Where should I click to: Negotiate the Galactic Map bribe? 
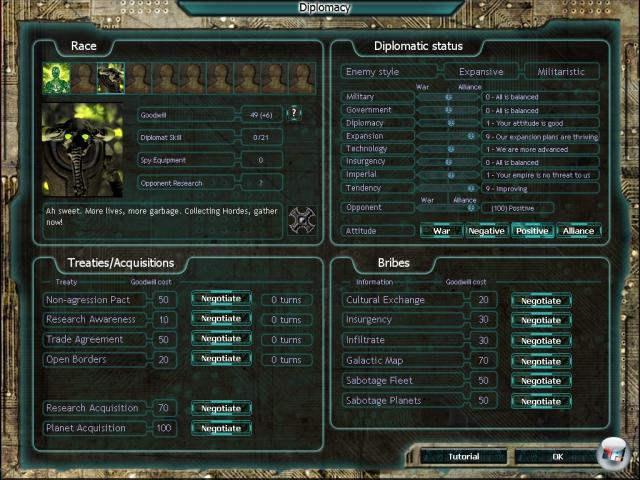[541, 360]
